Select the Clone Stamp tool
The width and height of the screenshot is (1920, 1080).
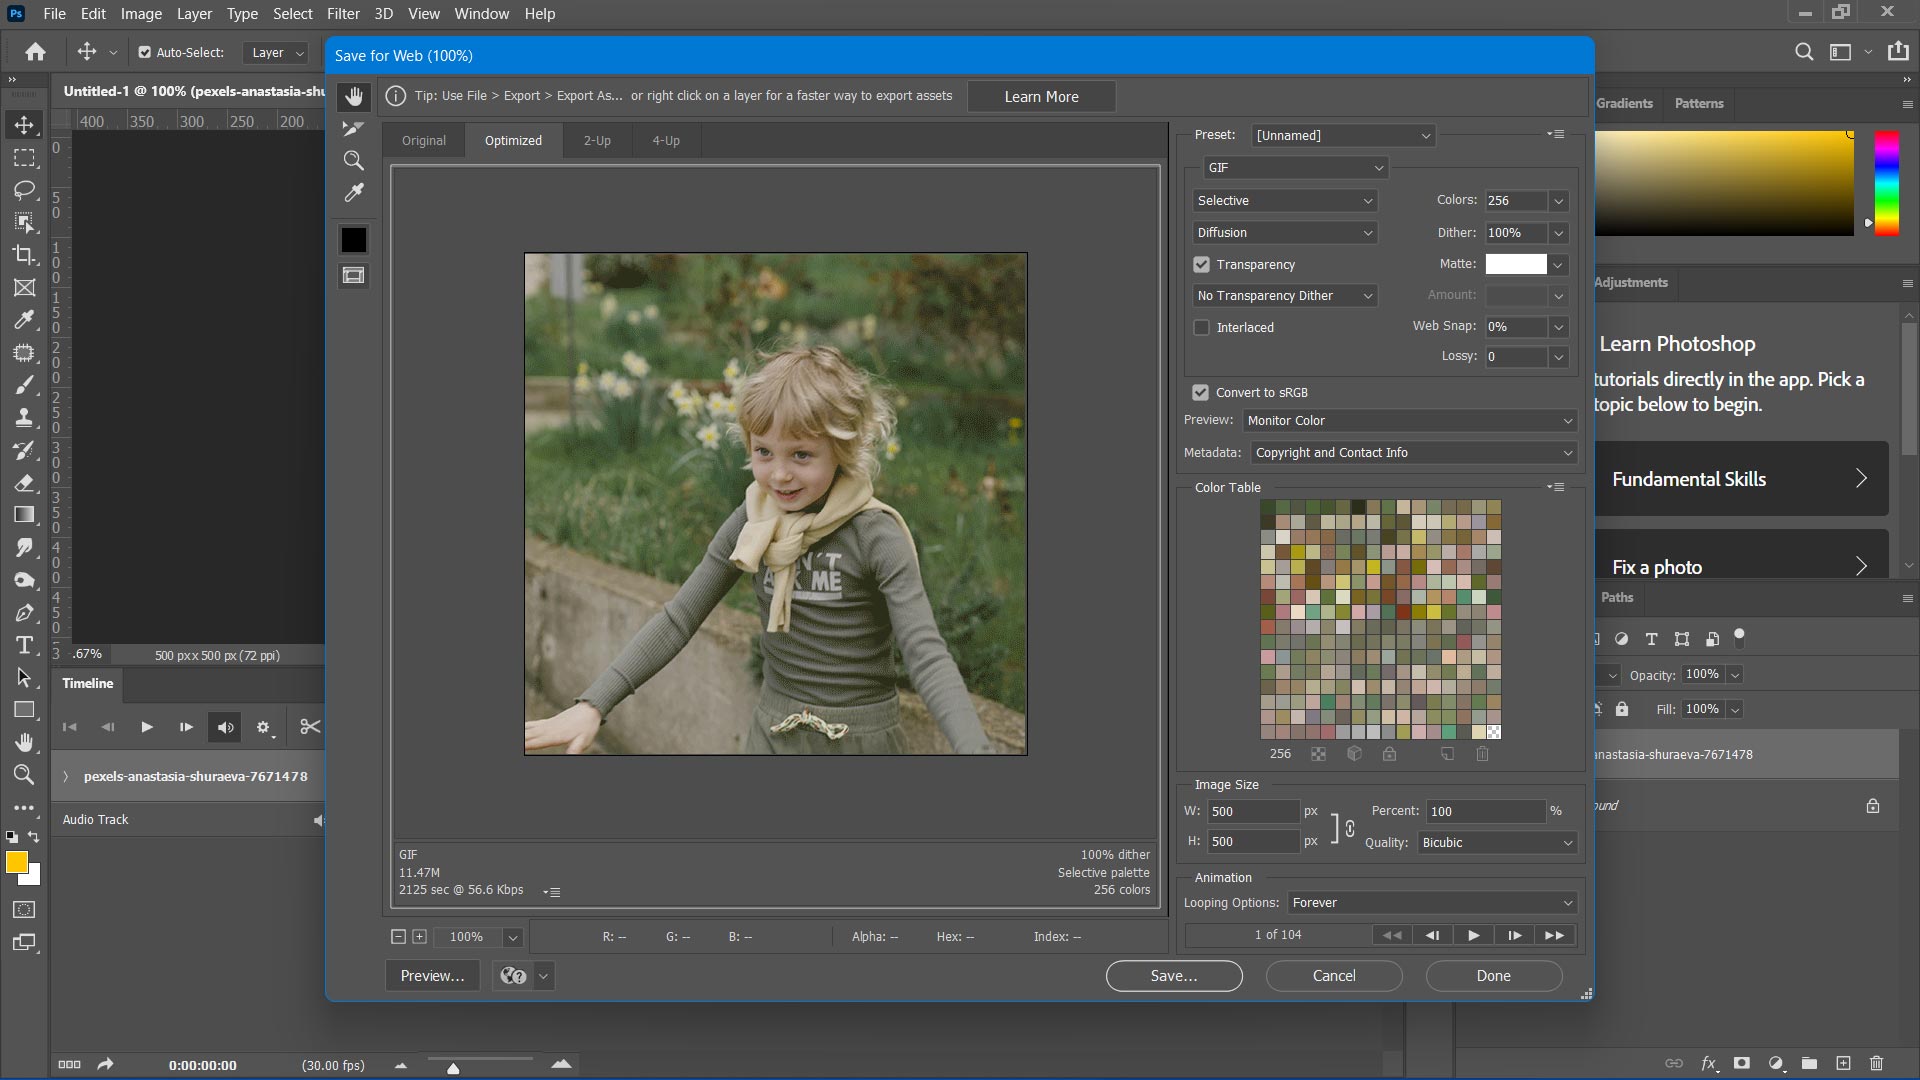[24, 418]
